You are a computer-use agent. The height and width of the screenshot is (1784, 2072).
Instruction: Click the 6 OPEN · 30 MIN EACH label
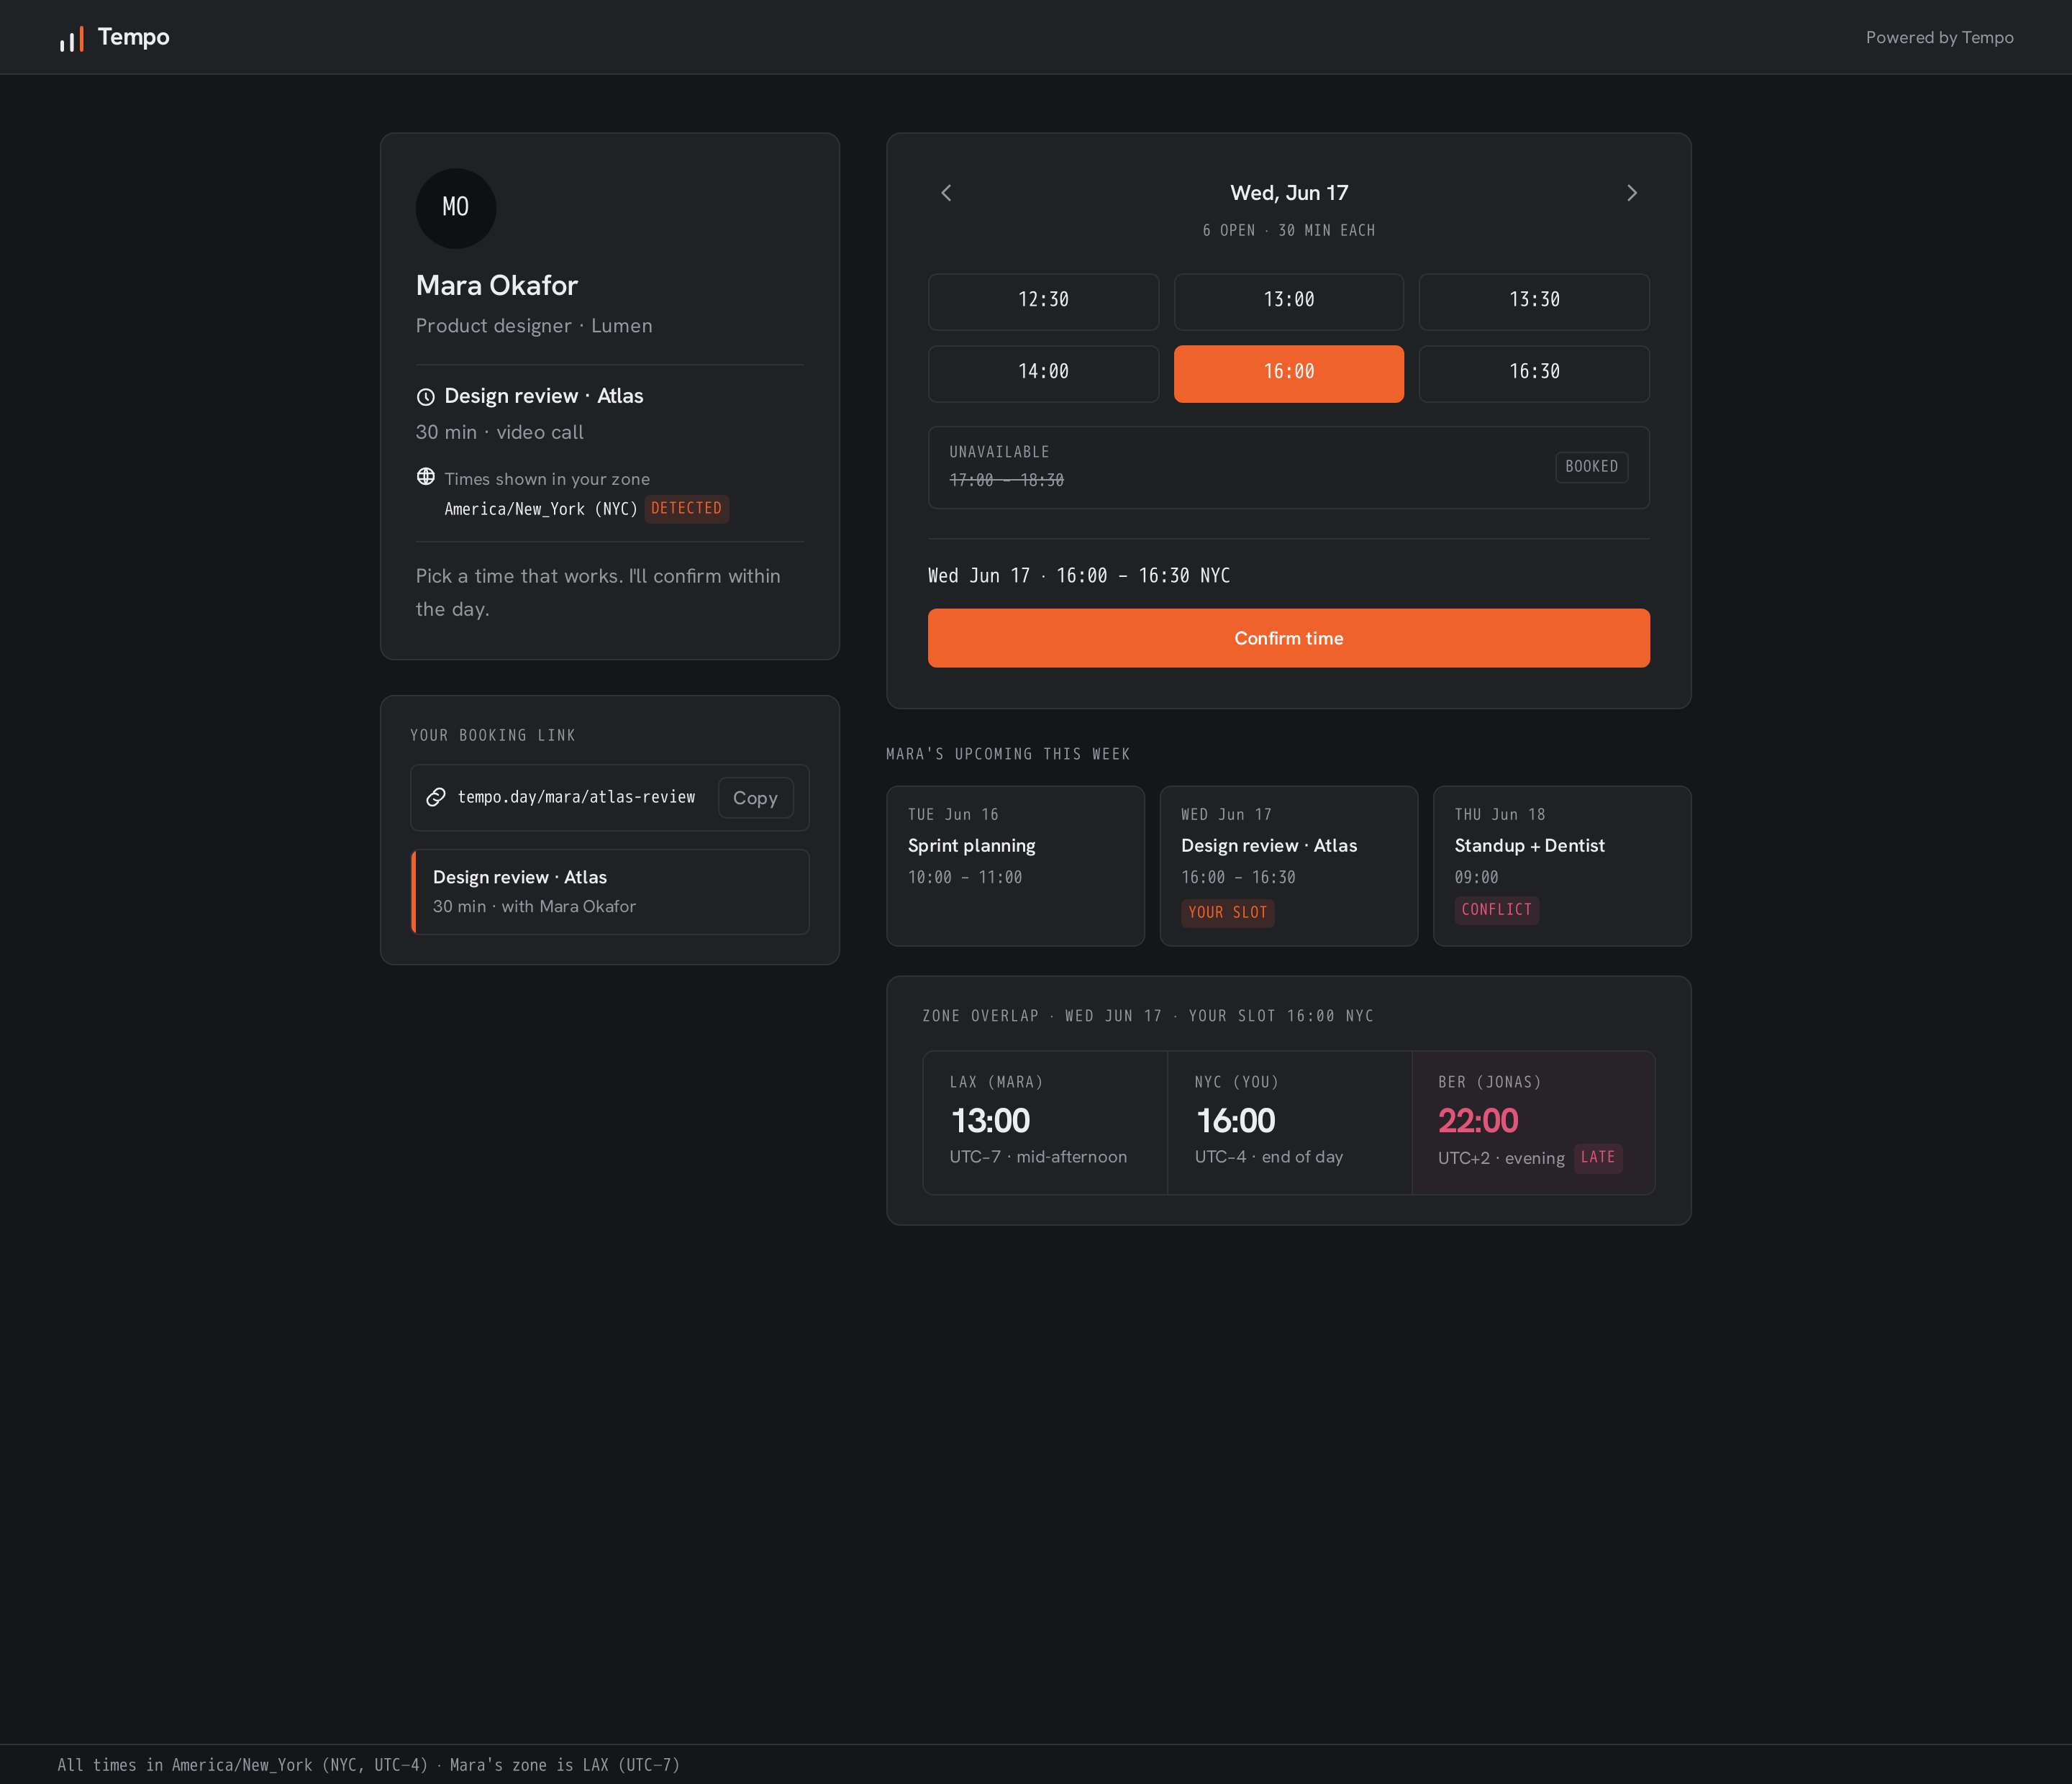tap(1289, 231)
